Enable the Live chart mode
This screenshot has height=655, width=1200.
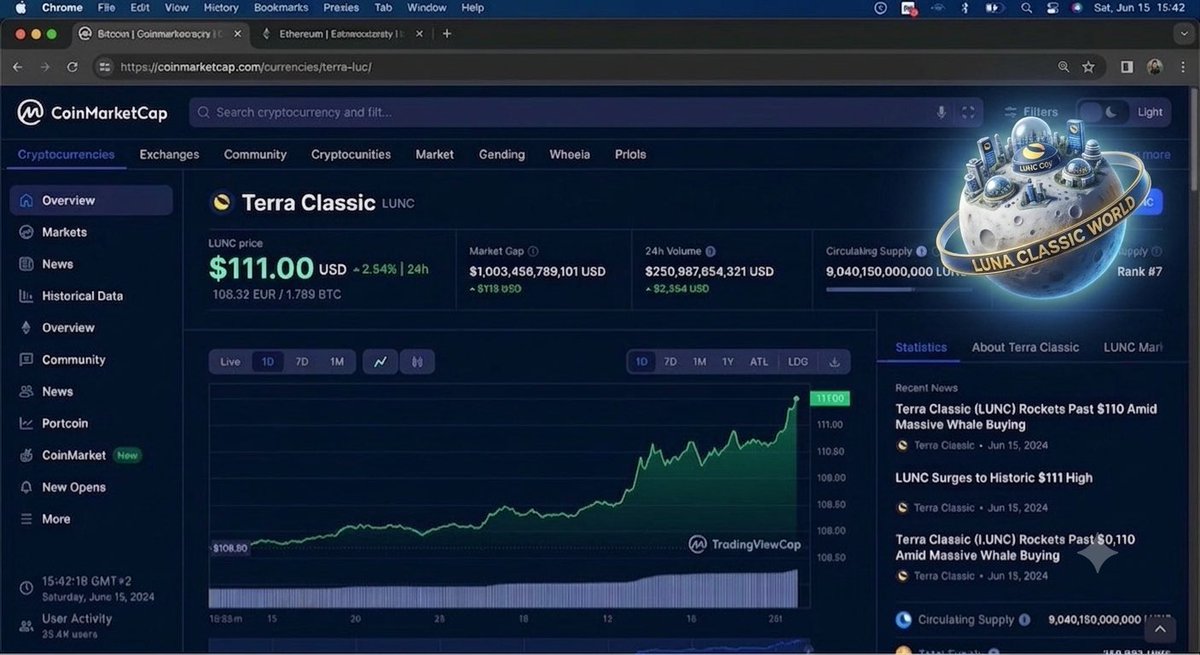(x=230, y=361)
